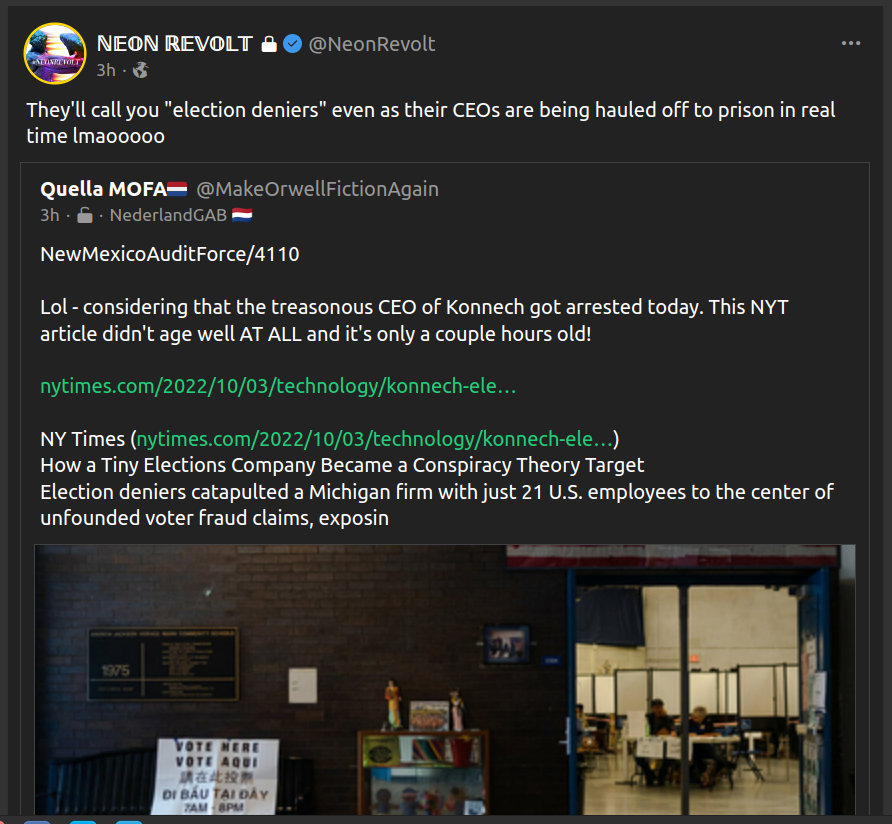Open the three-dot post options menu

pyautogui.click(x=850, y=43)
